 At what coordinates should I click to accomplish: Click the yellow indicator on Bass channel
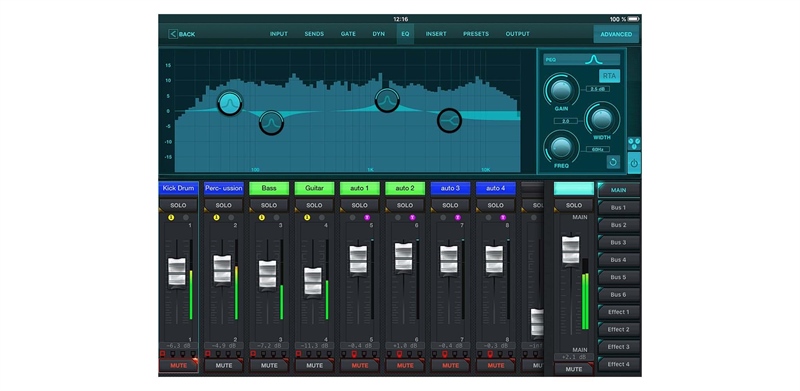pyautogui.click(x=262, y=217)
